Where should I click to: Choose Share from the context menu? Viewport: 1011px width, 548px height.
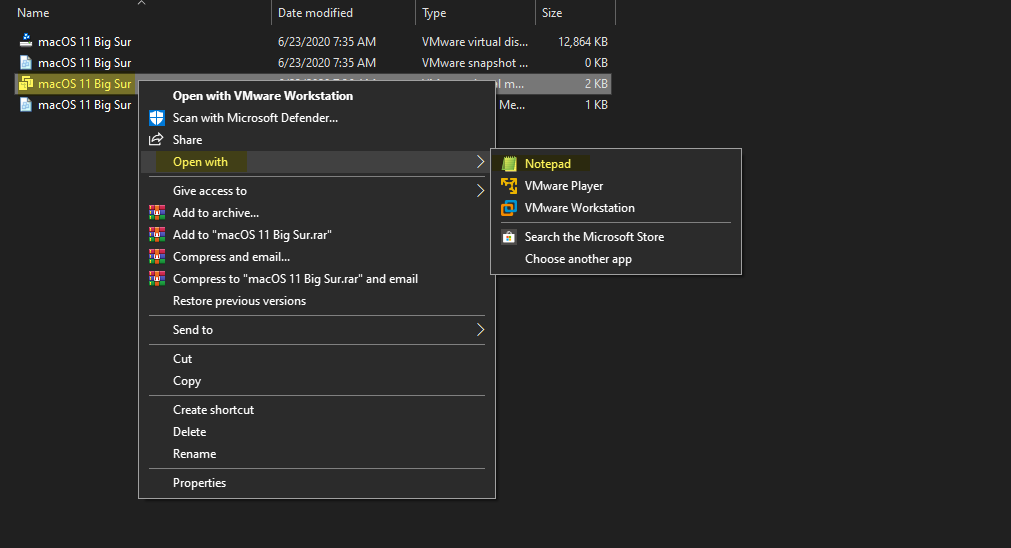click(x=188, y=140)
